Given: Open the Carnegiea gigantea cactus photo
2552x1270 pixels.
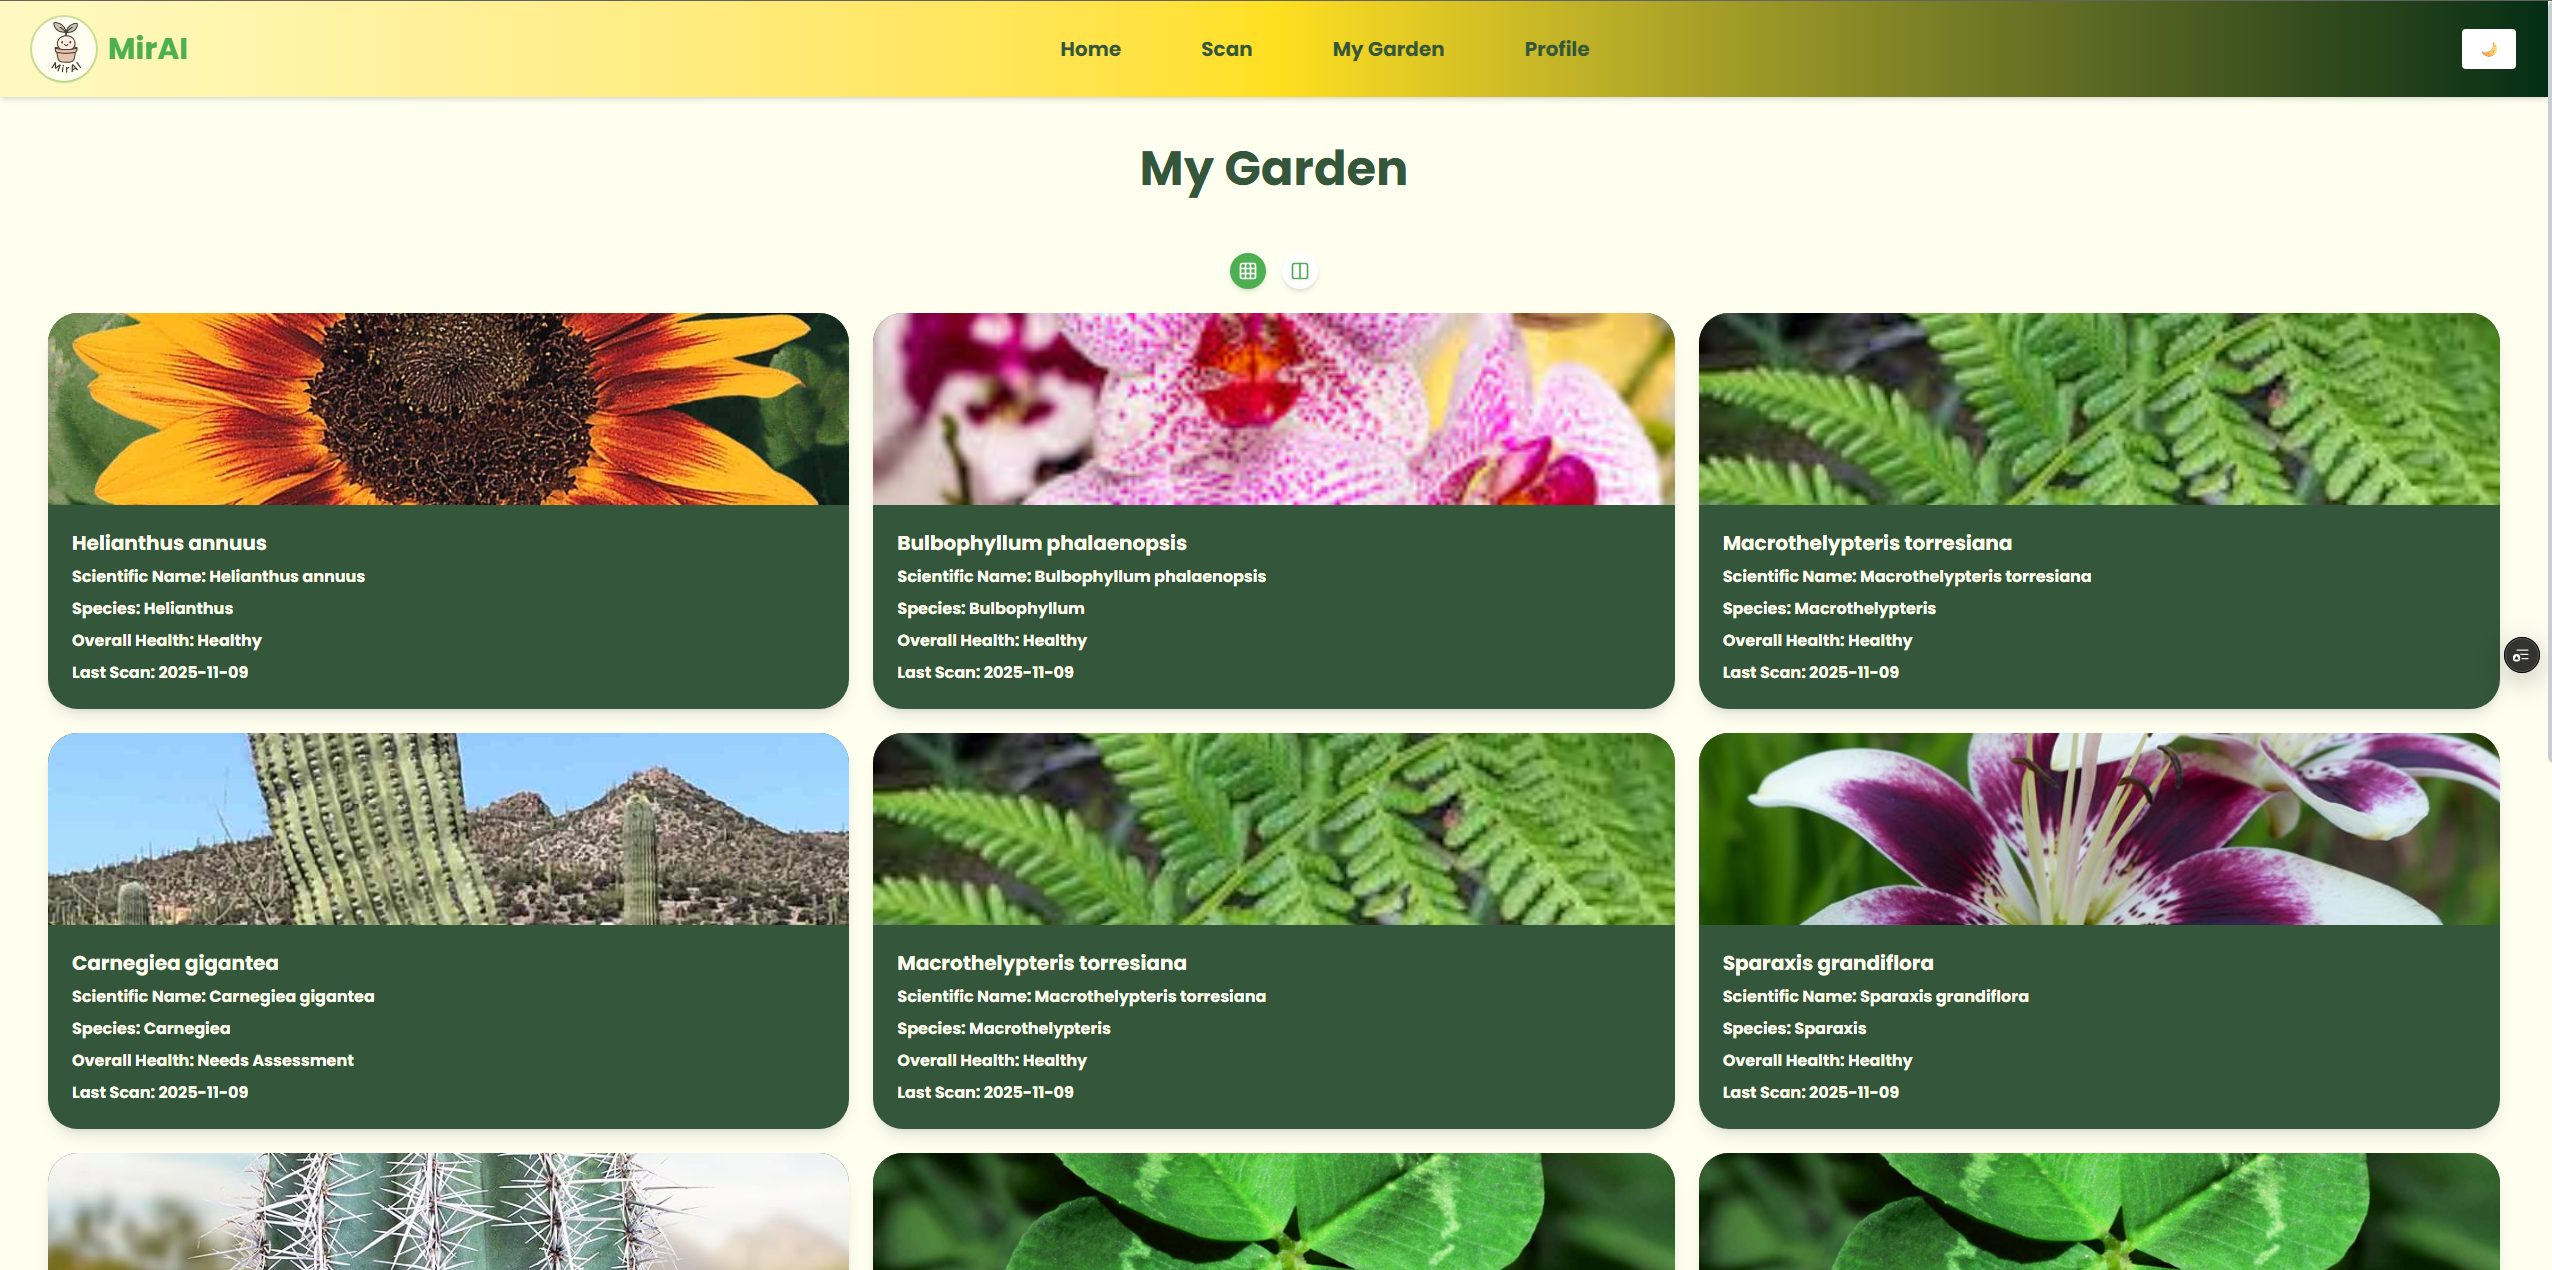Looking at the screenshot, I should tap(448, 829).
